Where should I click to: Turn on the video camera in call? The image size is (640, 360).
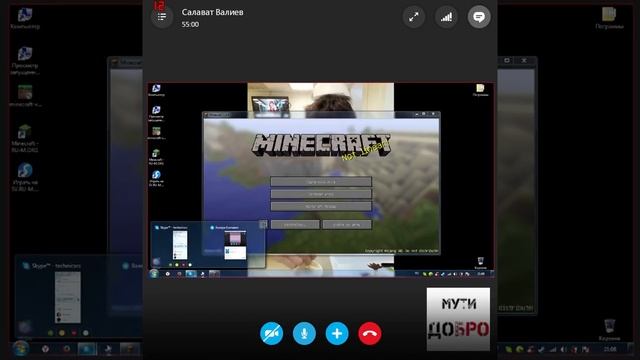[271, 333]
